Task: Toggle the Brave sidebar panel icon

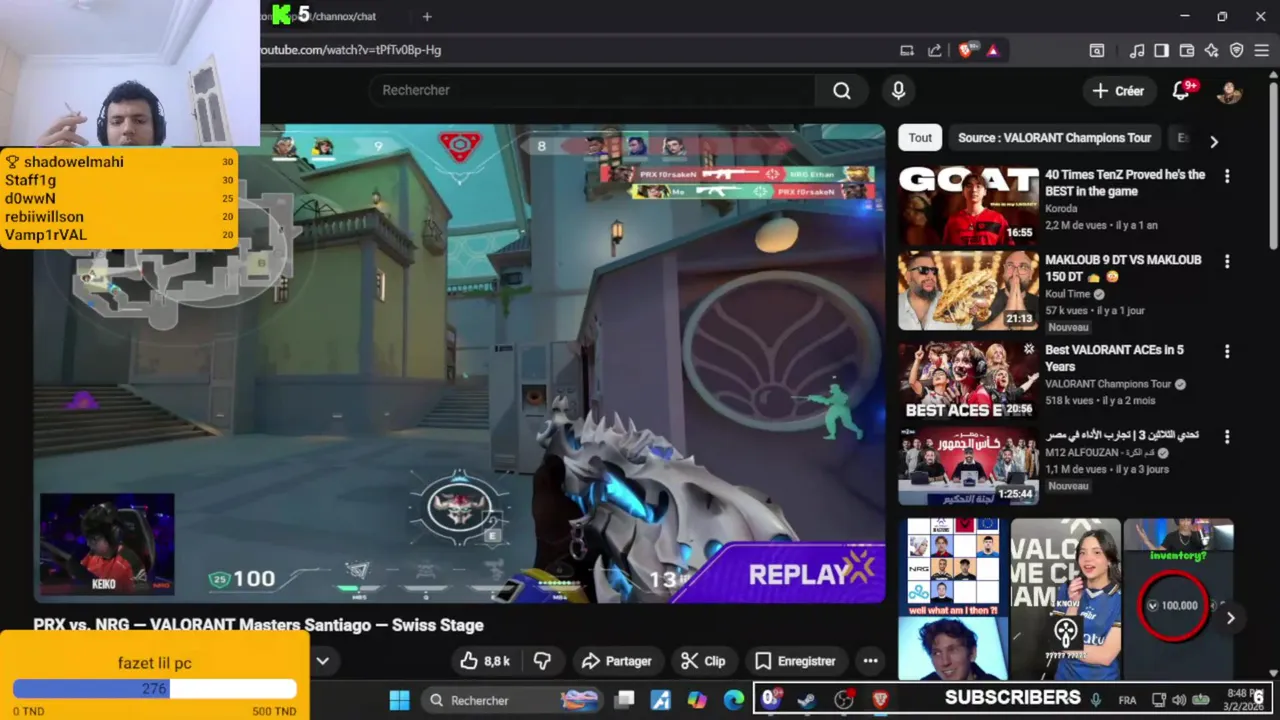Action: coord(1161,50)
